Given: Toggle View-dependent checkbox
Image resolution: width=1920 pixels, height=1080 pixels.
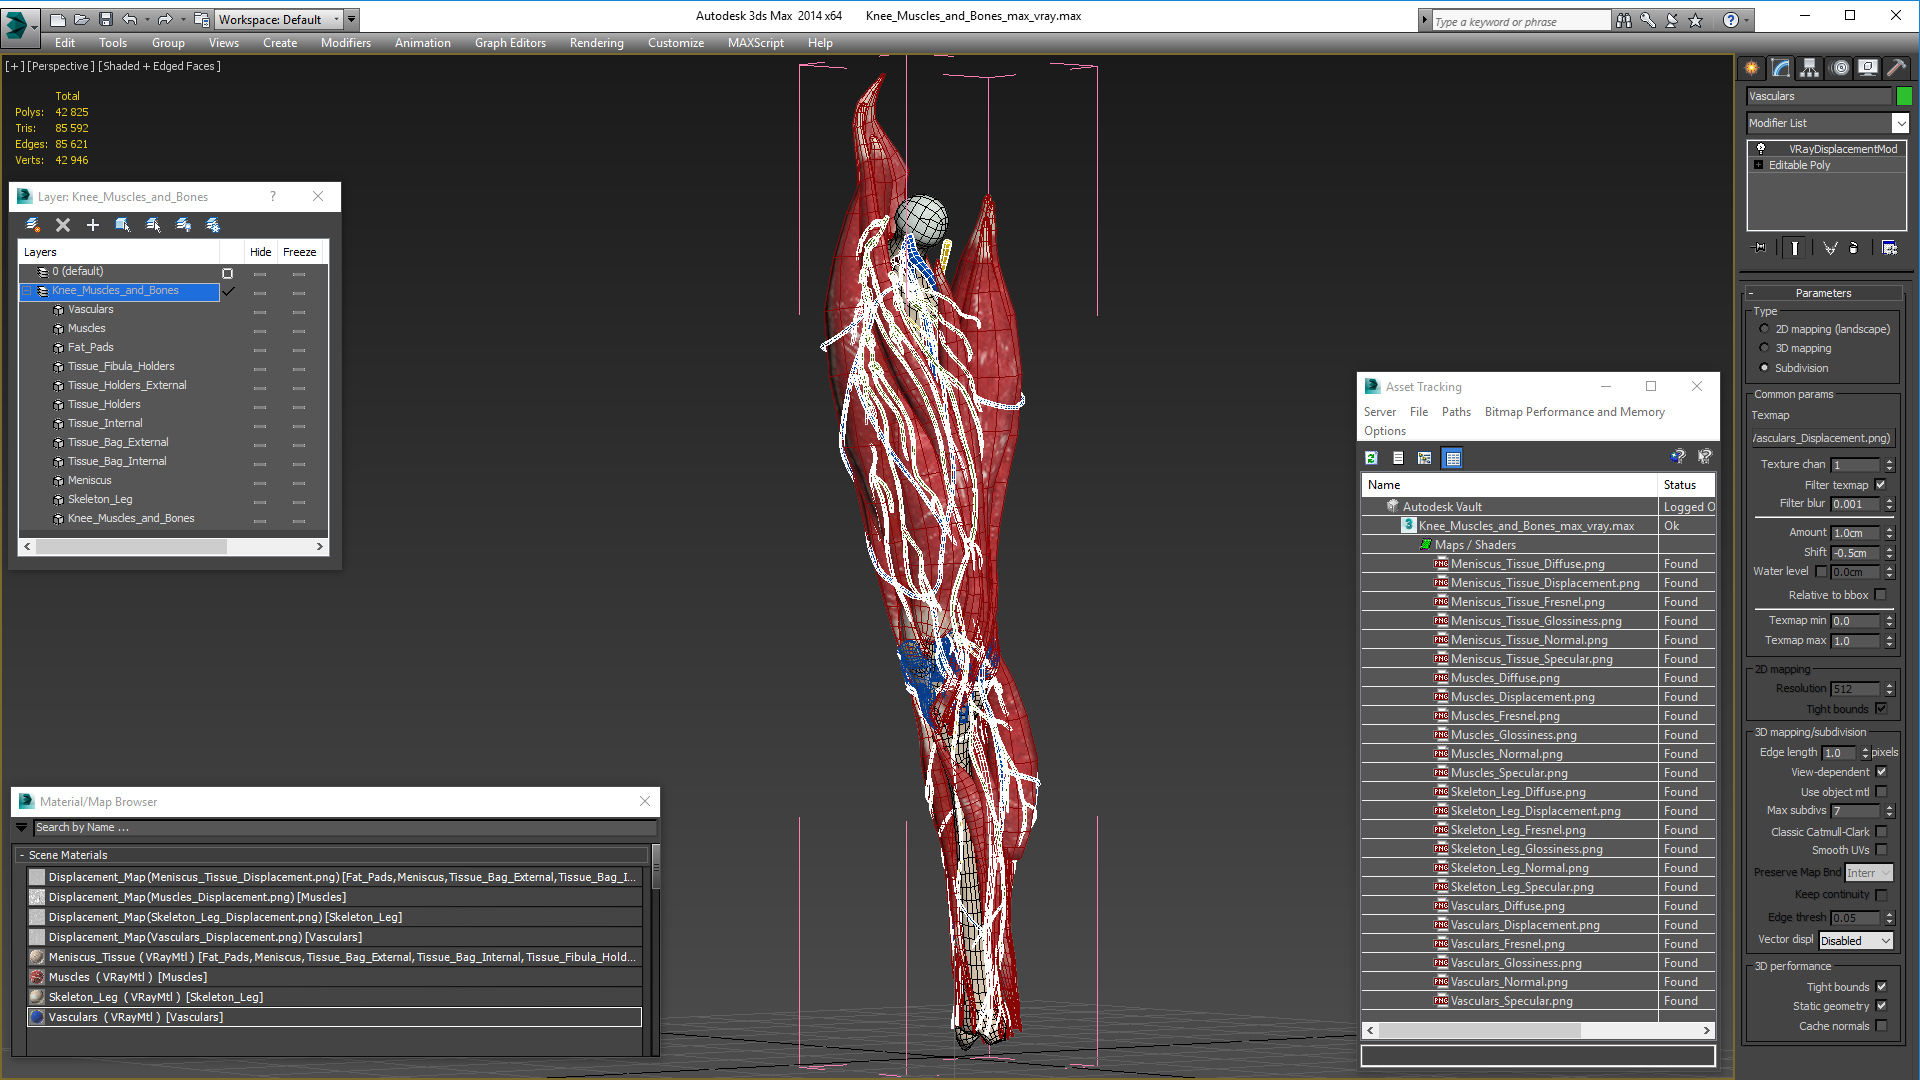Looking at the screenshot, I should pos(1881,772).
